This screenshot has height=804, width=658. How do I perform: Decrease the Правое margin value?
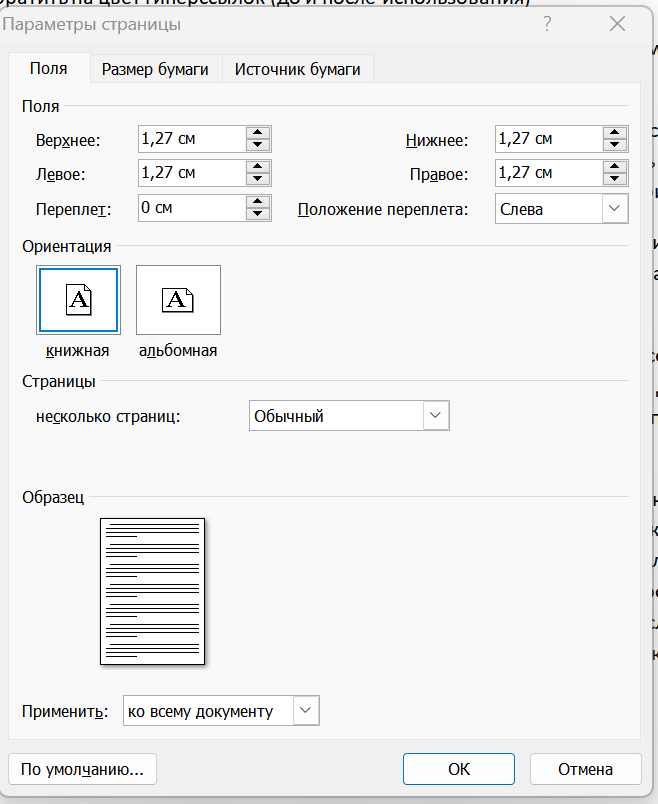point(614,179)
